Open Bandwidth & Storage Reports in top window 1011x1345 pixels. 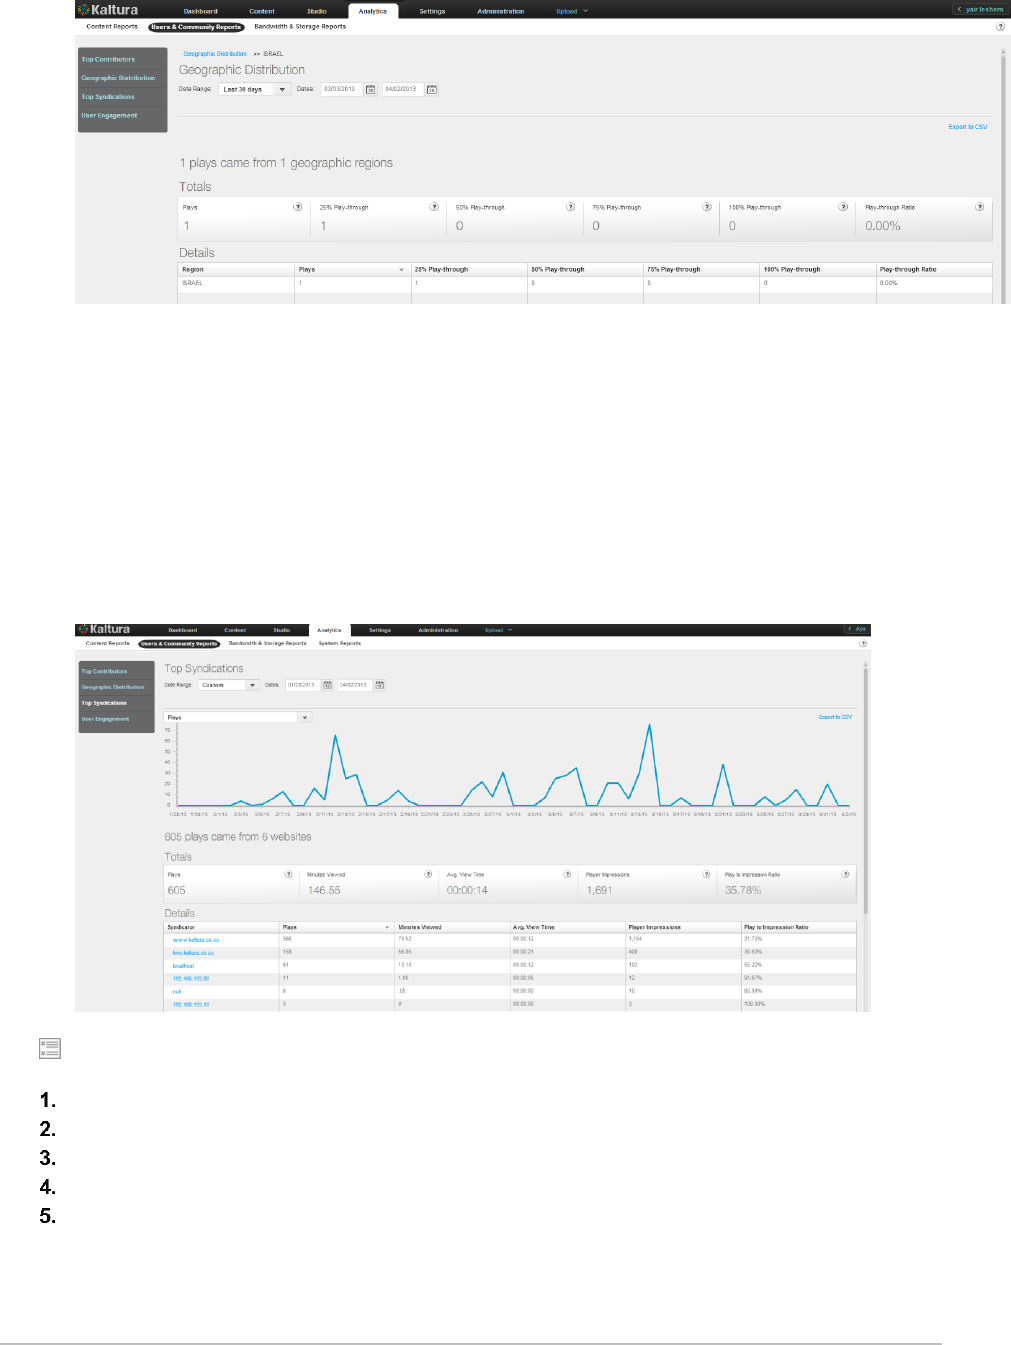pos(300,27)
